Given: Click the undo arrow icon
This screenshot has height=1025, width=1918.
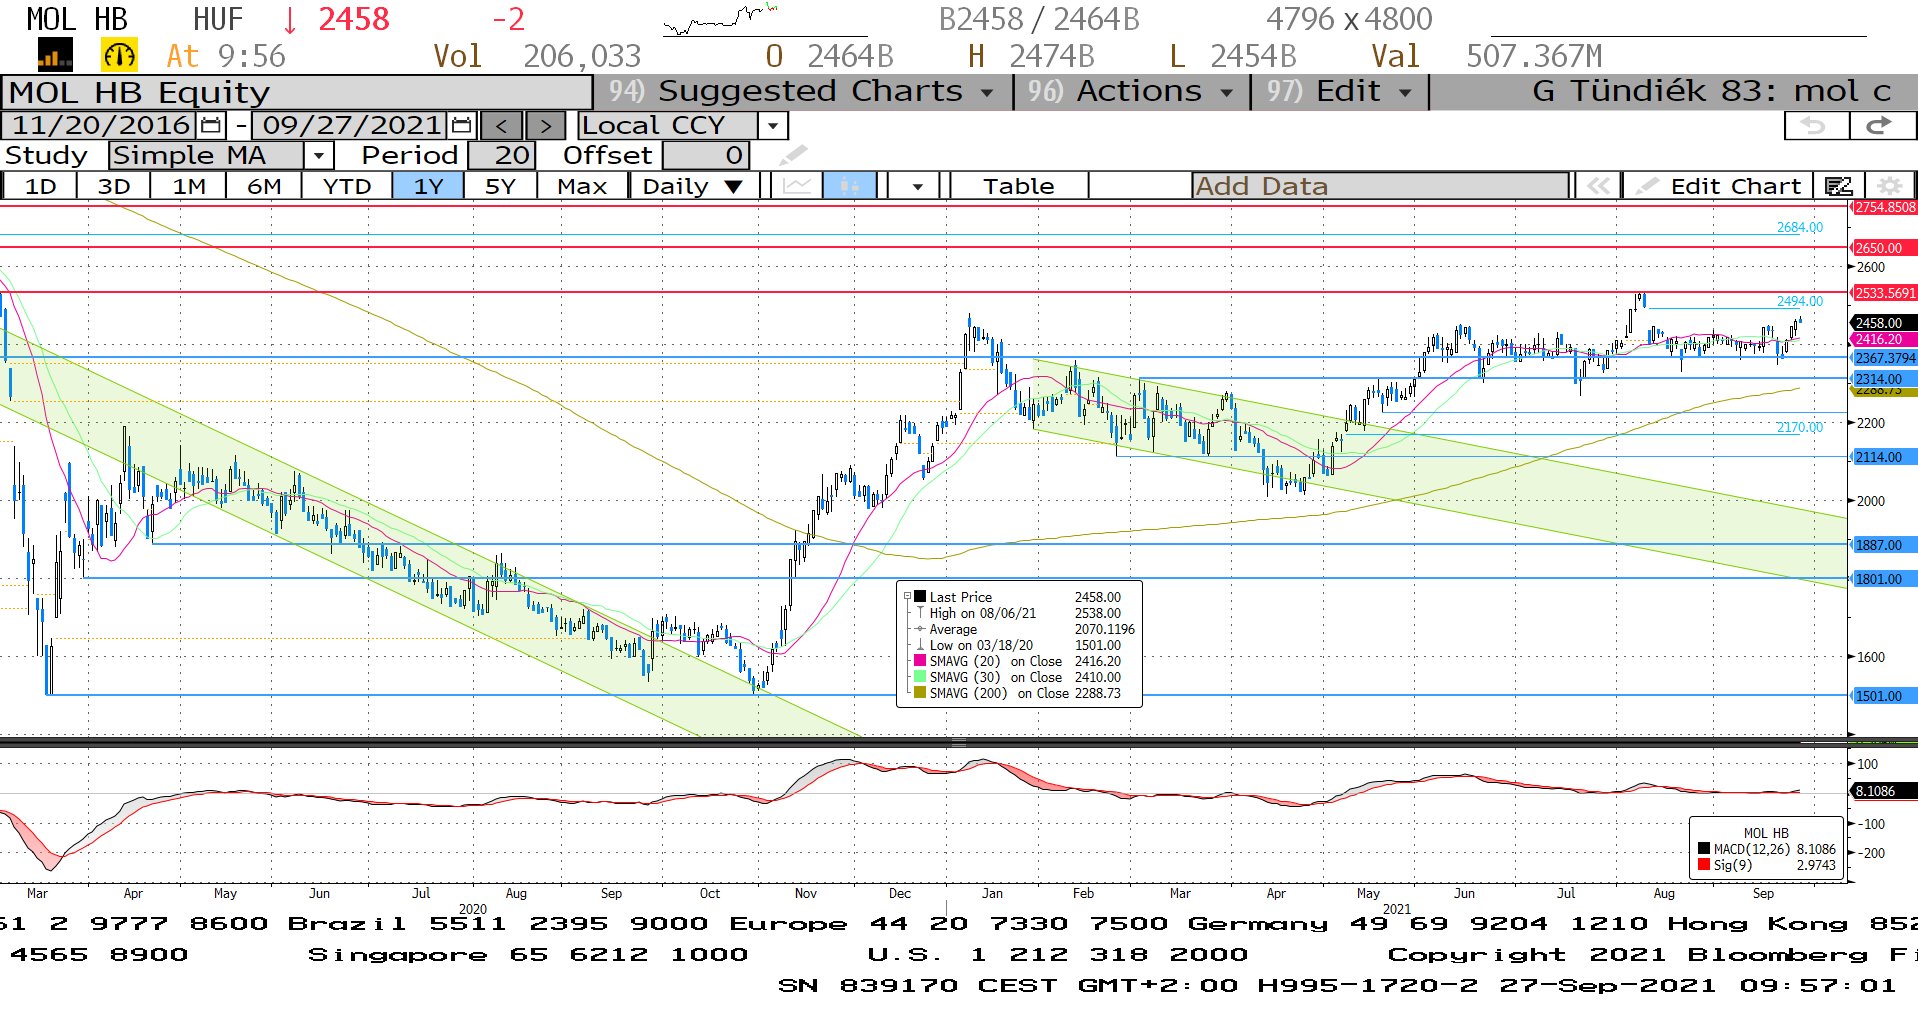Looking at the screenshot, I should (1815, 125).
